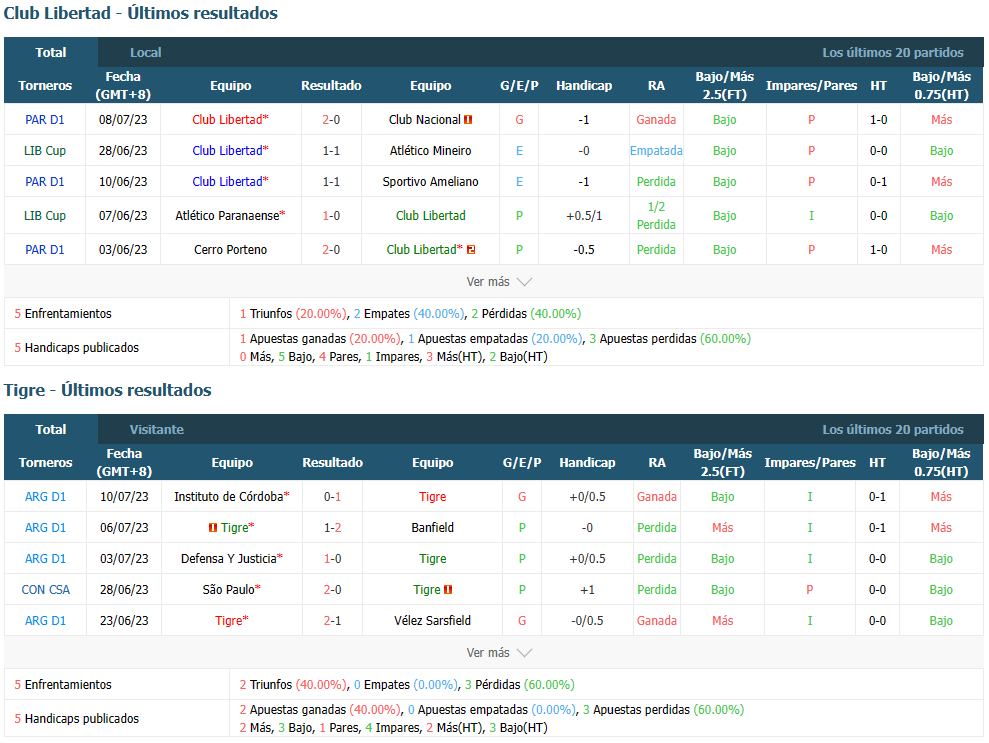Open LIB Cup link dated 07/06/23
The width and height of the screenshot is (989, 743).
(45, 216)
